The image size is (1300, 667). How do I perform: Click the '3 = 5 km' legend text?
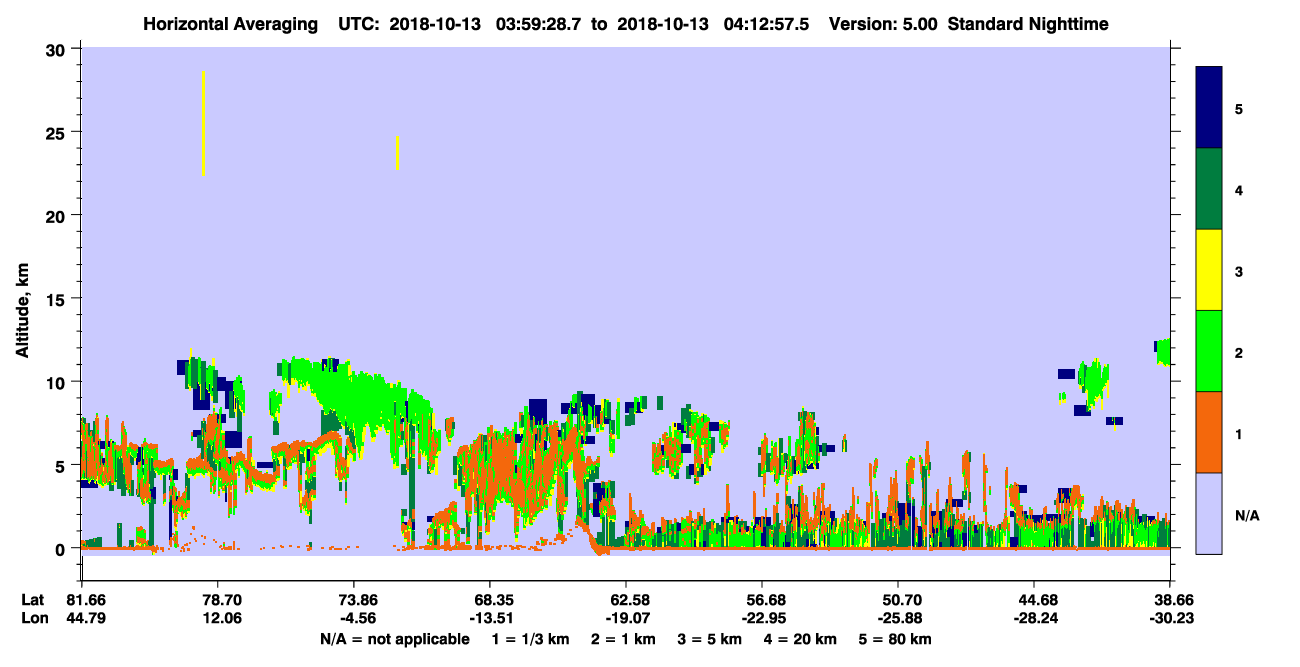pos(709,638)
